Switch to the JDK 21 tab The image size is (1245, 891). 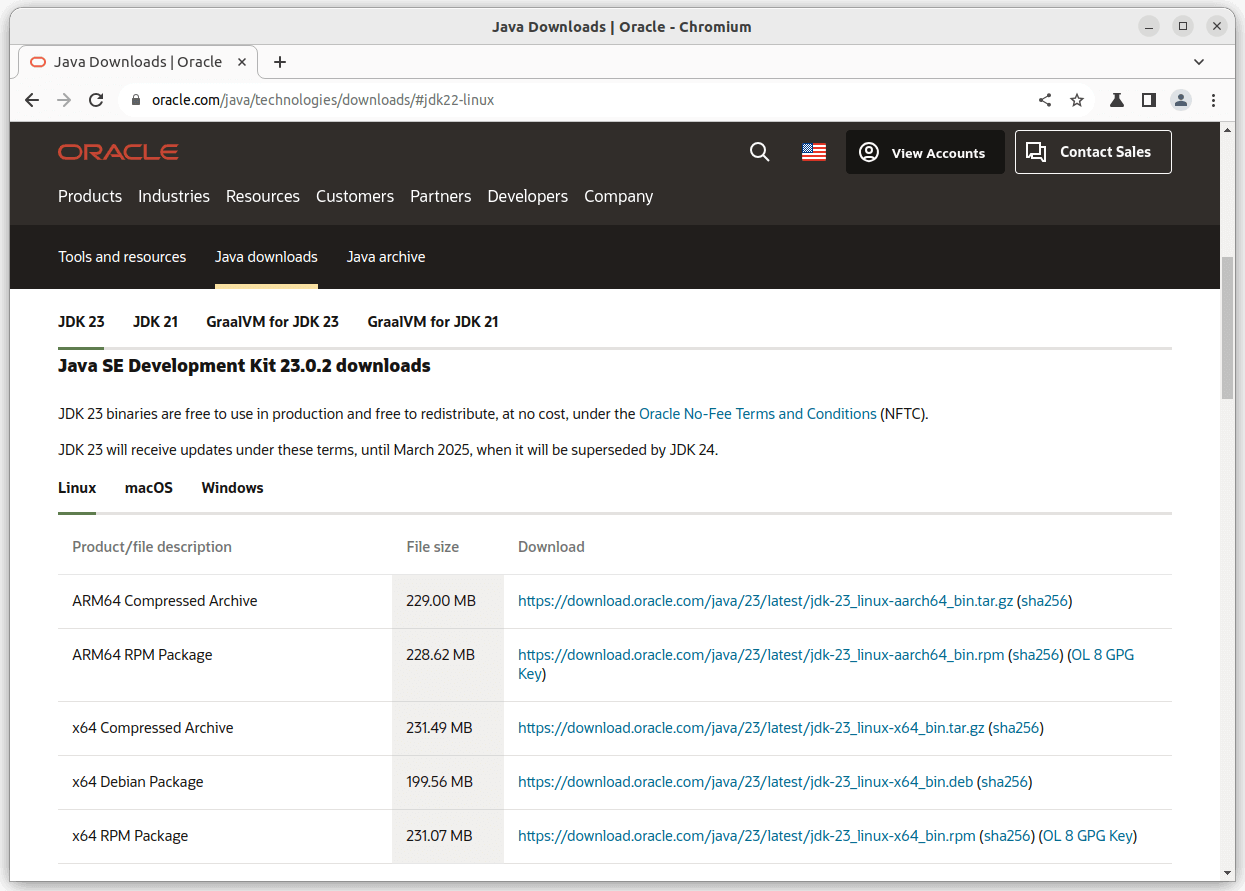[155, 322]
